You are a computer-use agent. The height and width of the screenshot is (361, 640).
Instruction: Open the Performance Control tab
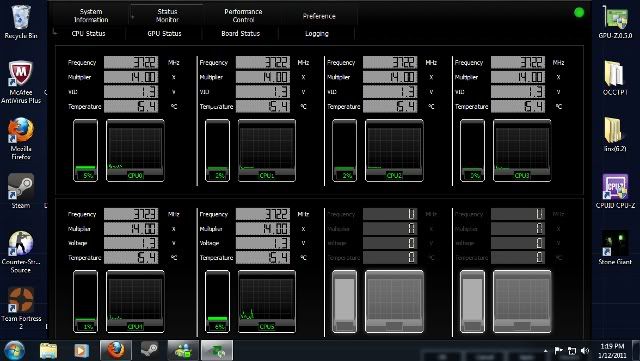[x=243, y=16]
